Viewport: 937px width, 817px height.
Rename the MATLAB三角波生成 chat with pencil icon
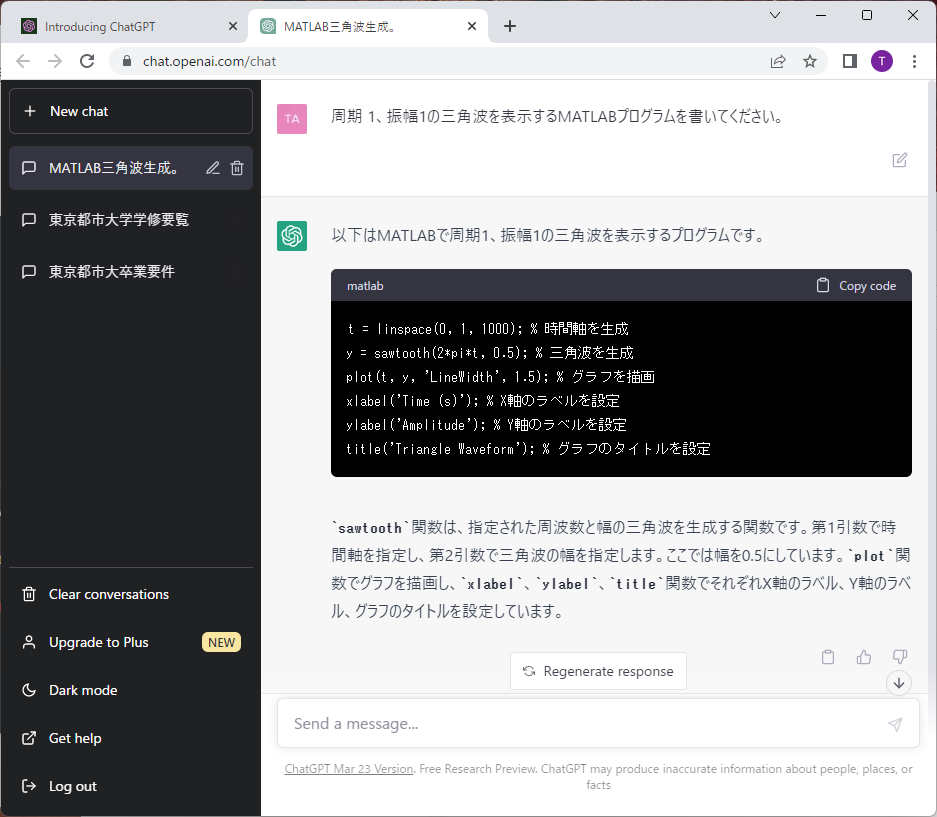coord(213,168)
